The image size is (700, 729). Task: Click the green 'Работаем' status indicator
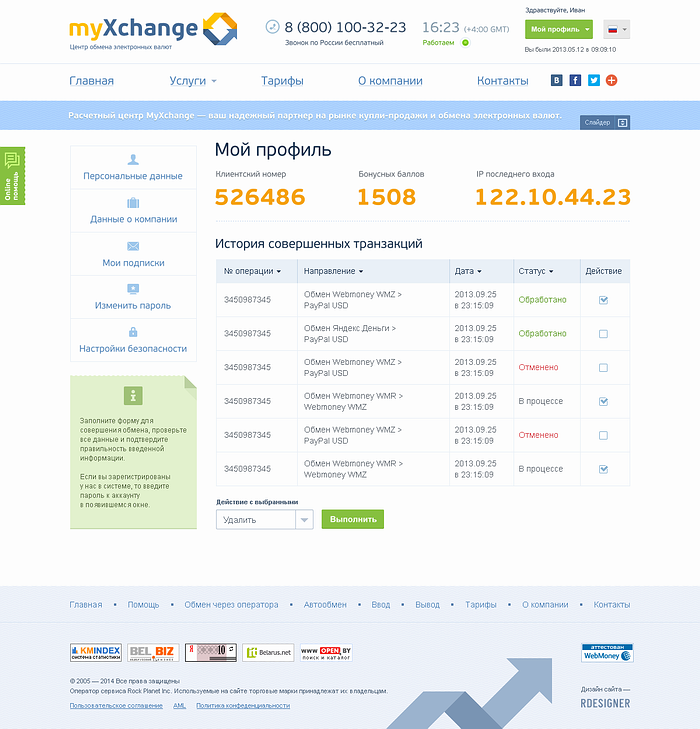point(465,43)
